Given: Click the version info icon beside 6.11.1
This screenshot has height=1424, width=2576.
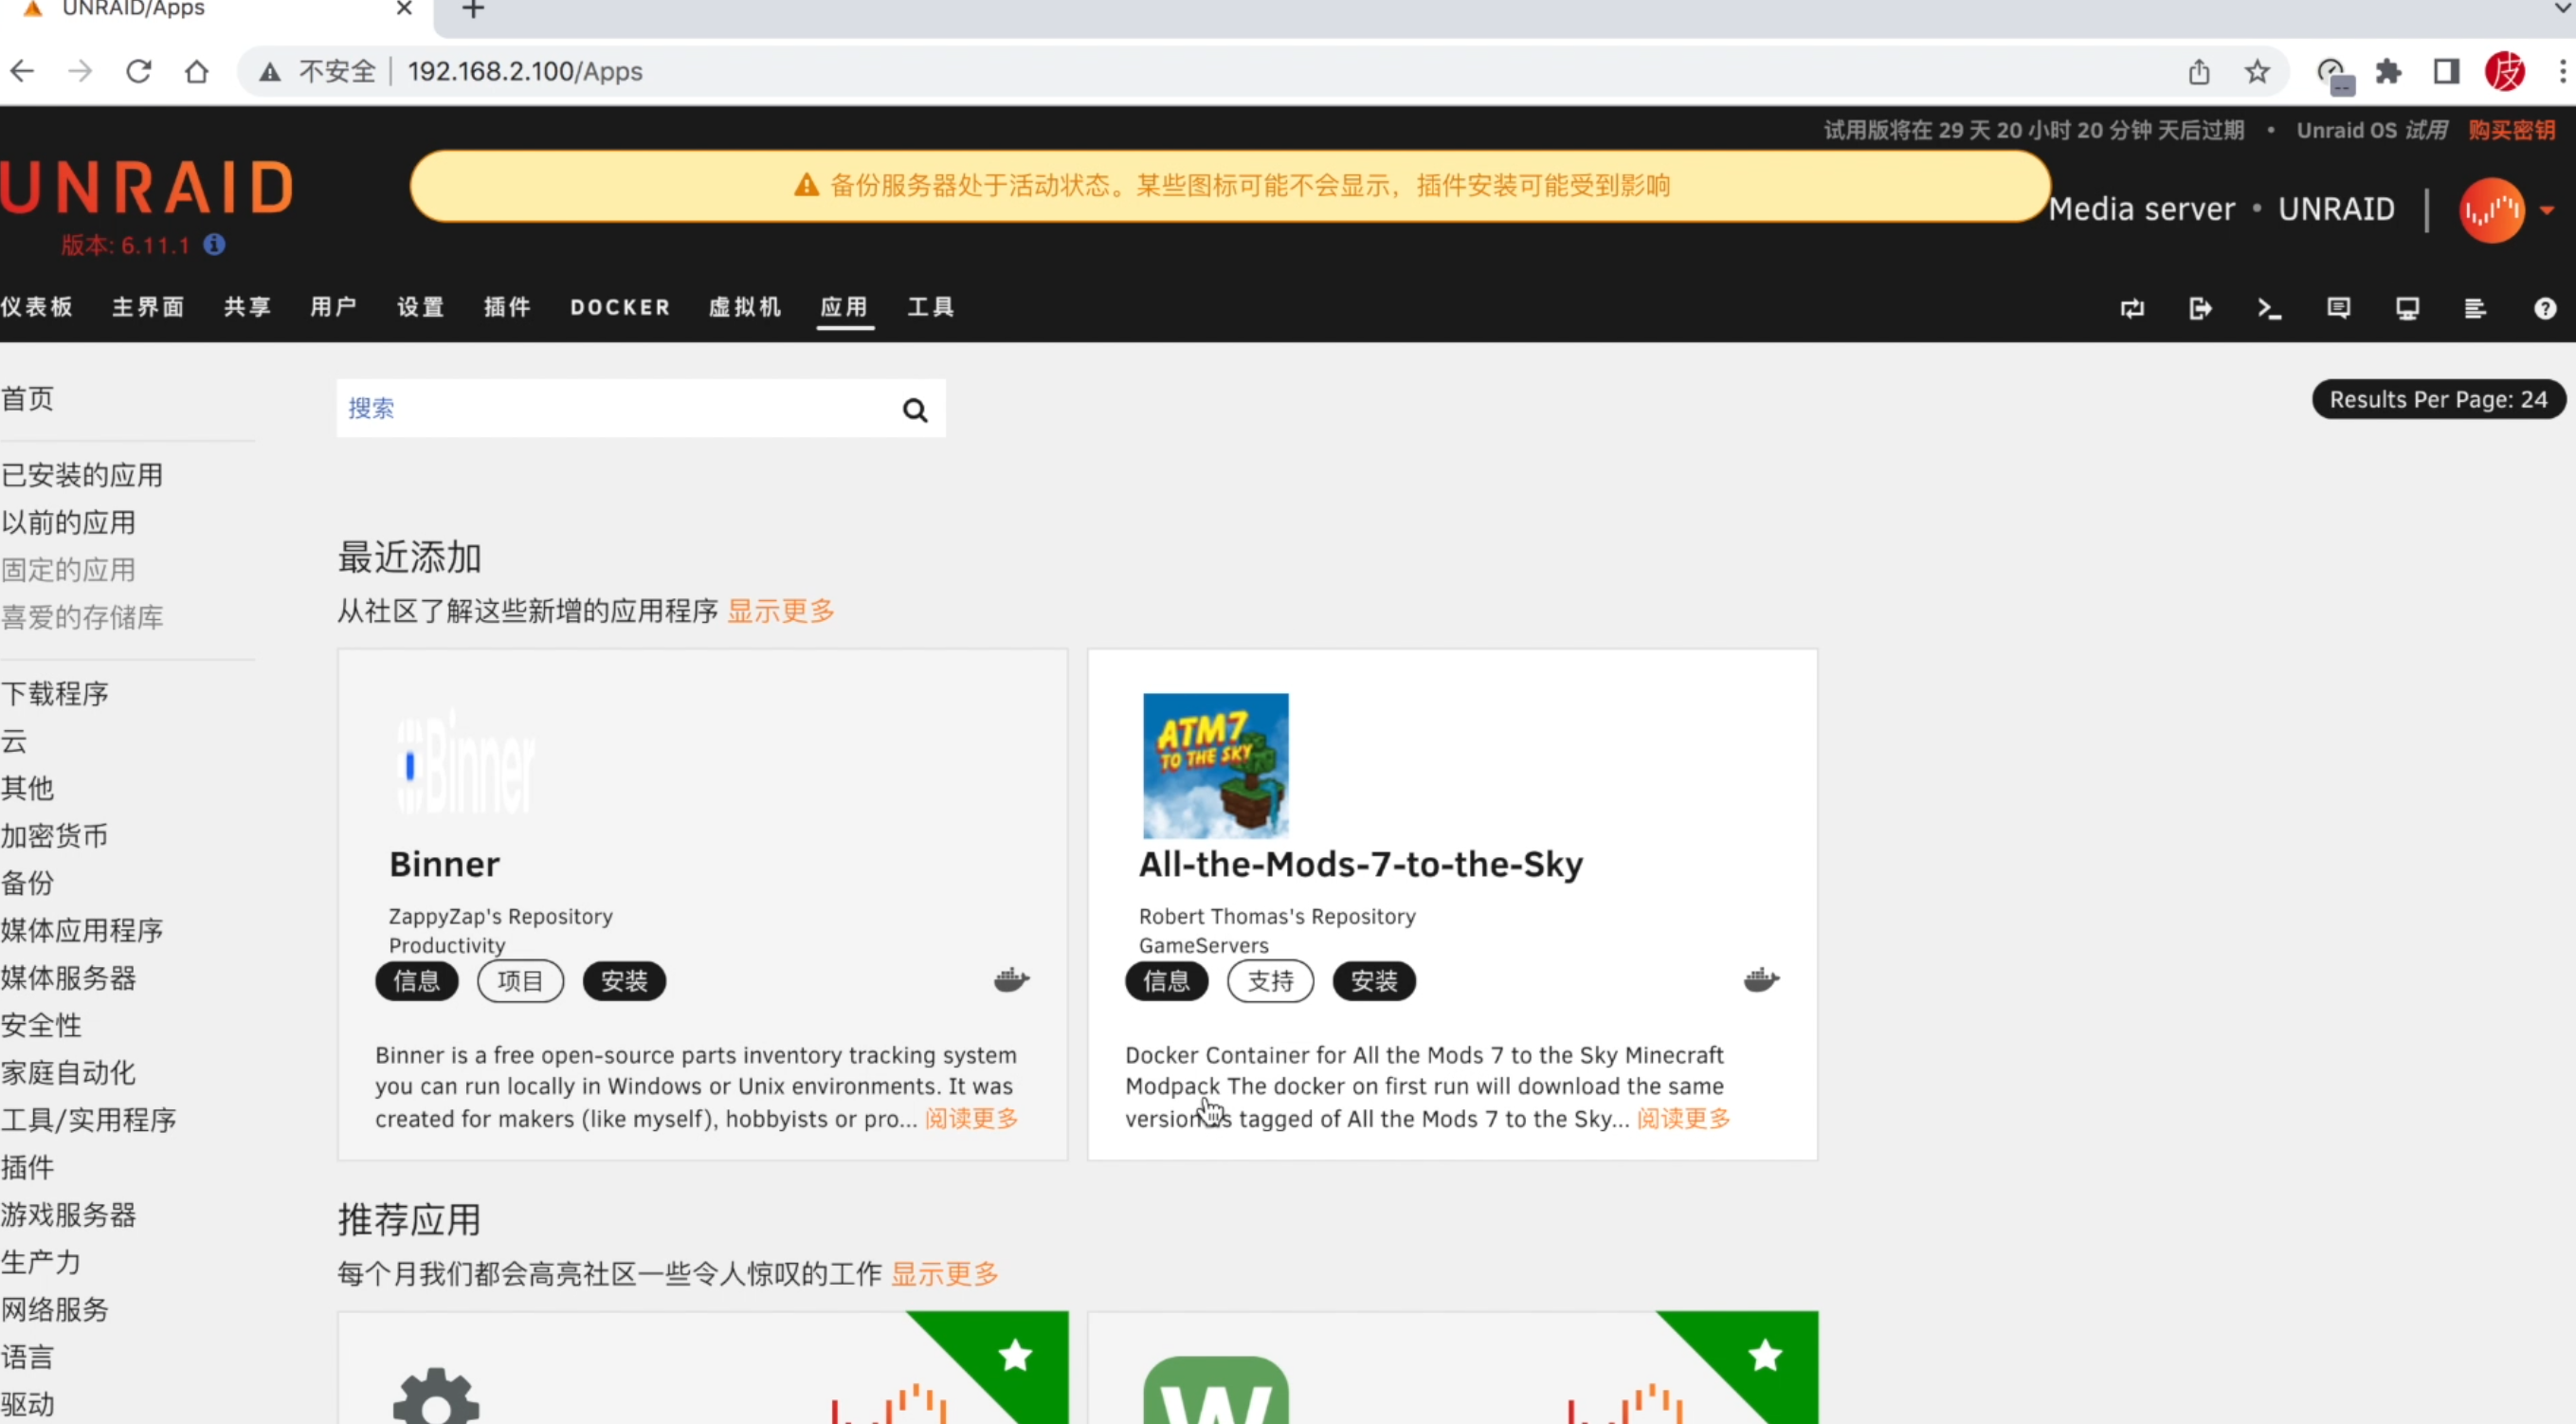Looking at the screenshot, I should [x=214, y=244].
